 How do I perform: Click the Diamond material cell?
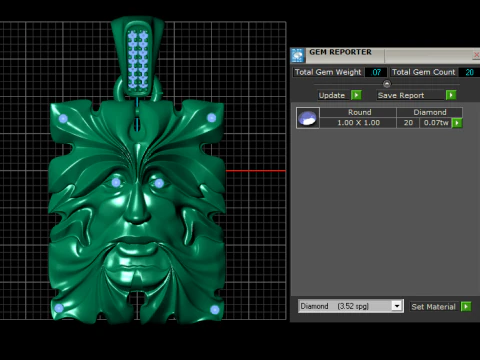coord(430,112)
